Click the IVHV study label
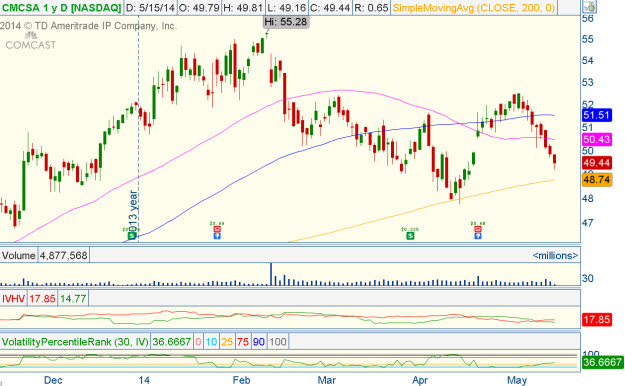This screenshot has height=386, width=625. (x=13, y=298)
